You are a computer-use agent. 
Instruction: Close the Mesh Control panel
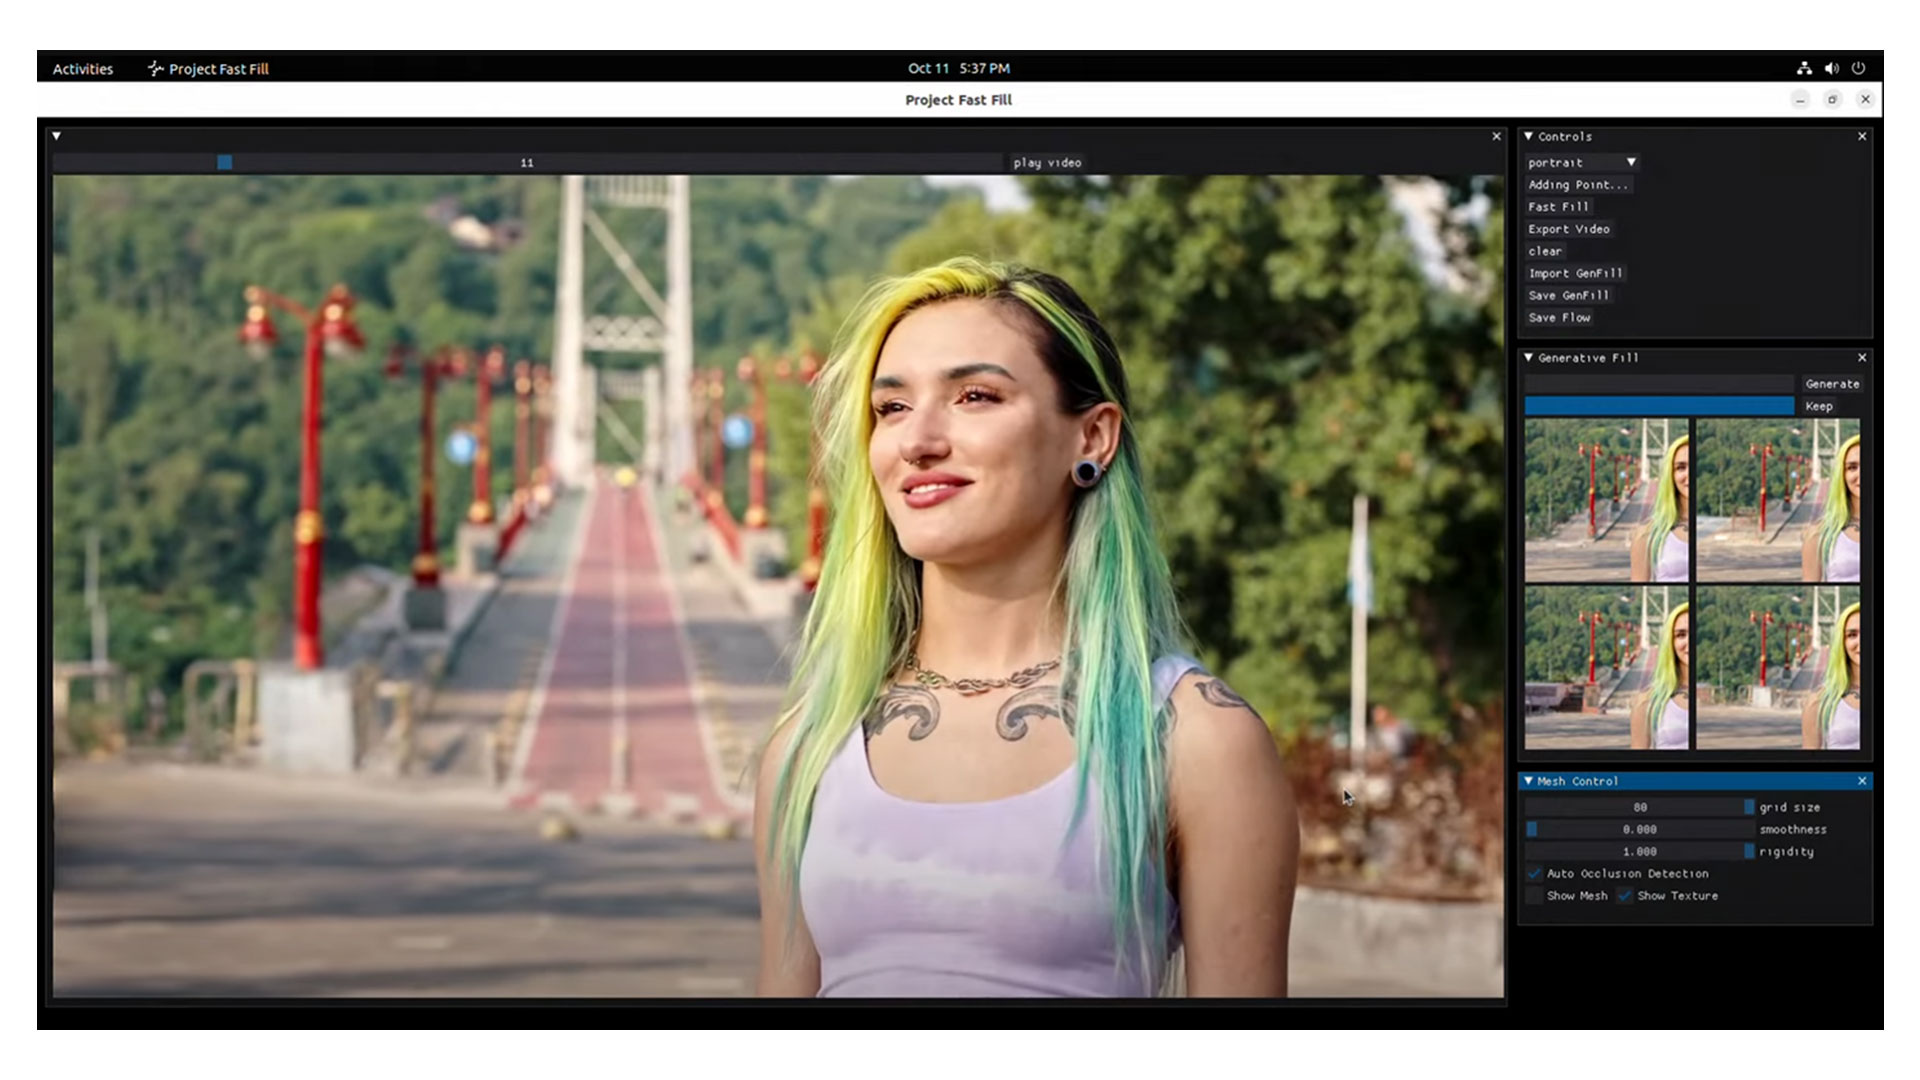pos(1862,781)
